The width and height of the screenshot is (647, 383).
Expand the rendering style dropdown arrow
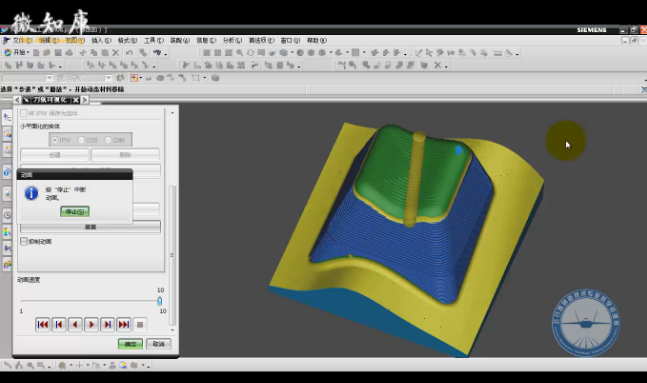coord(292,53)
